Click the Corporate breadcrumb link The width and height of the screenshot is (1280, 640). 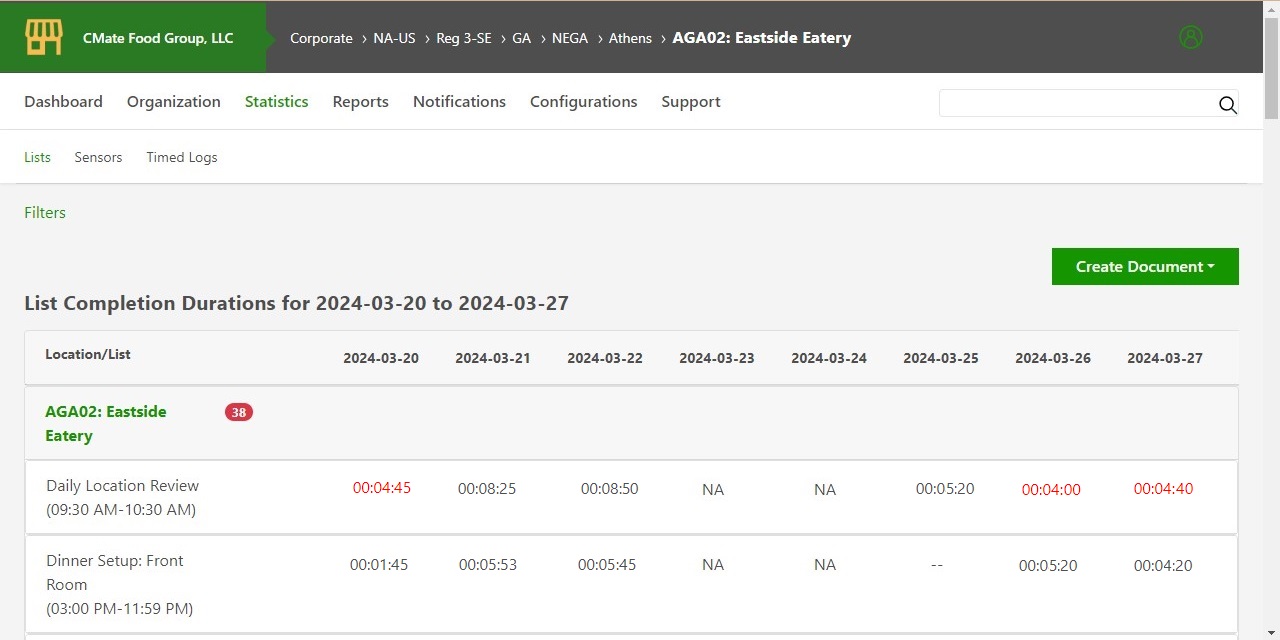point(321,38)
